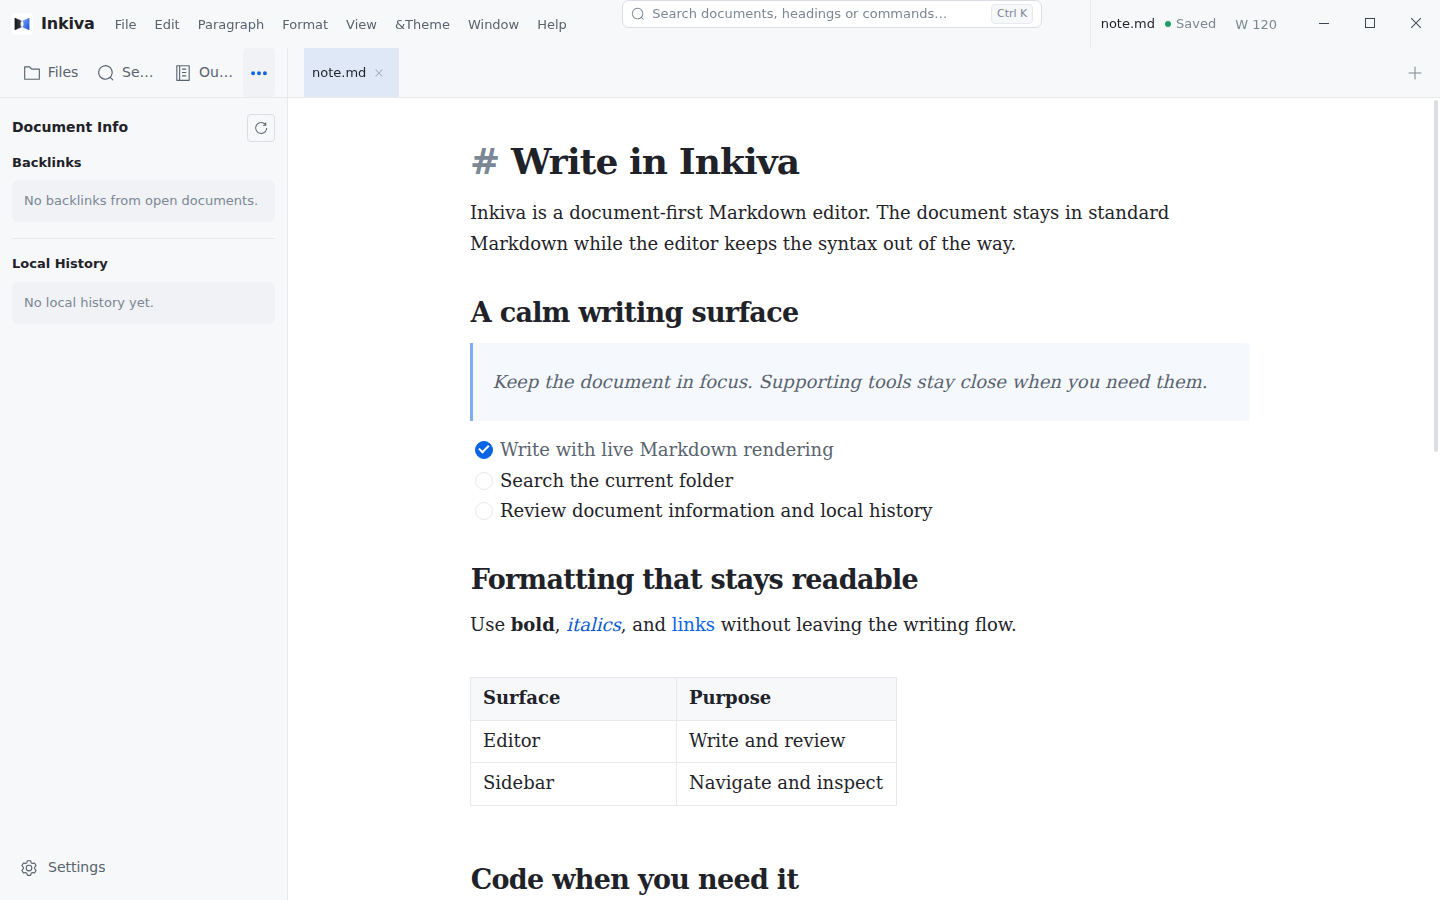Viewport: 1440px width, 900px height.
Task: Click the 'Write in Inkiva' main heading
Action: [655, 162]
